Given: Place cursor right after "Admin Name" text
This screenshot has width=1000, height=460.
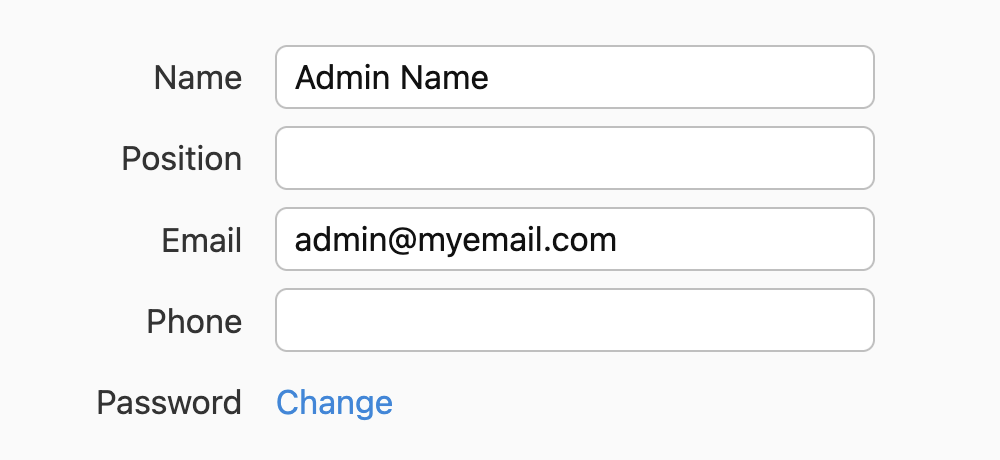Looking at the screenshot, I should 491,77.
